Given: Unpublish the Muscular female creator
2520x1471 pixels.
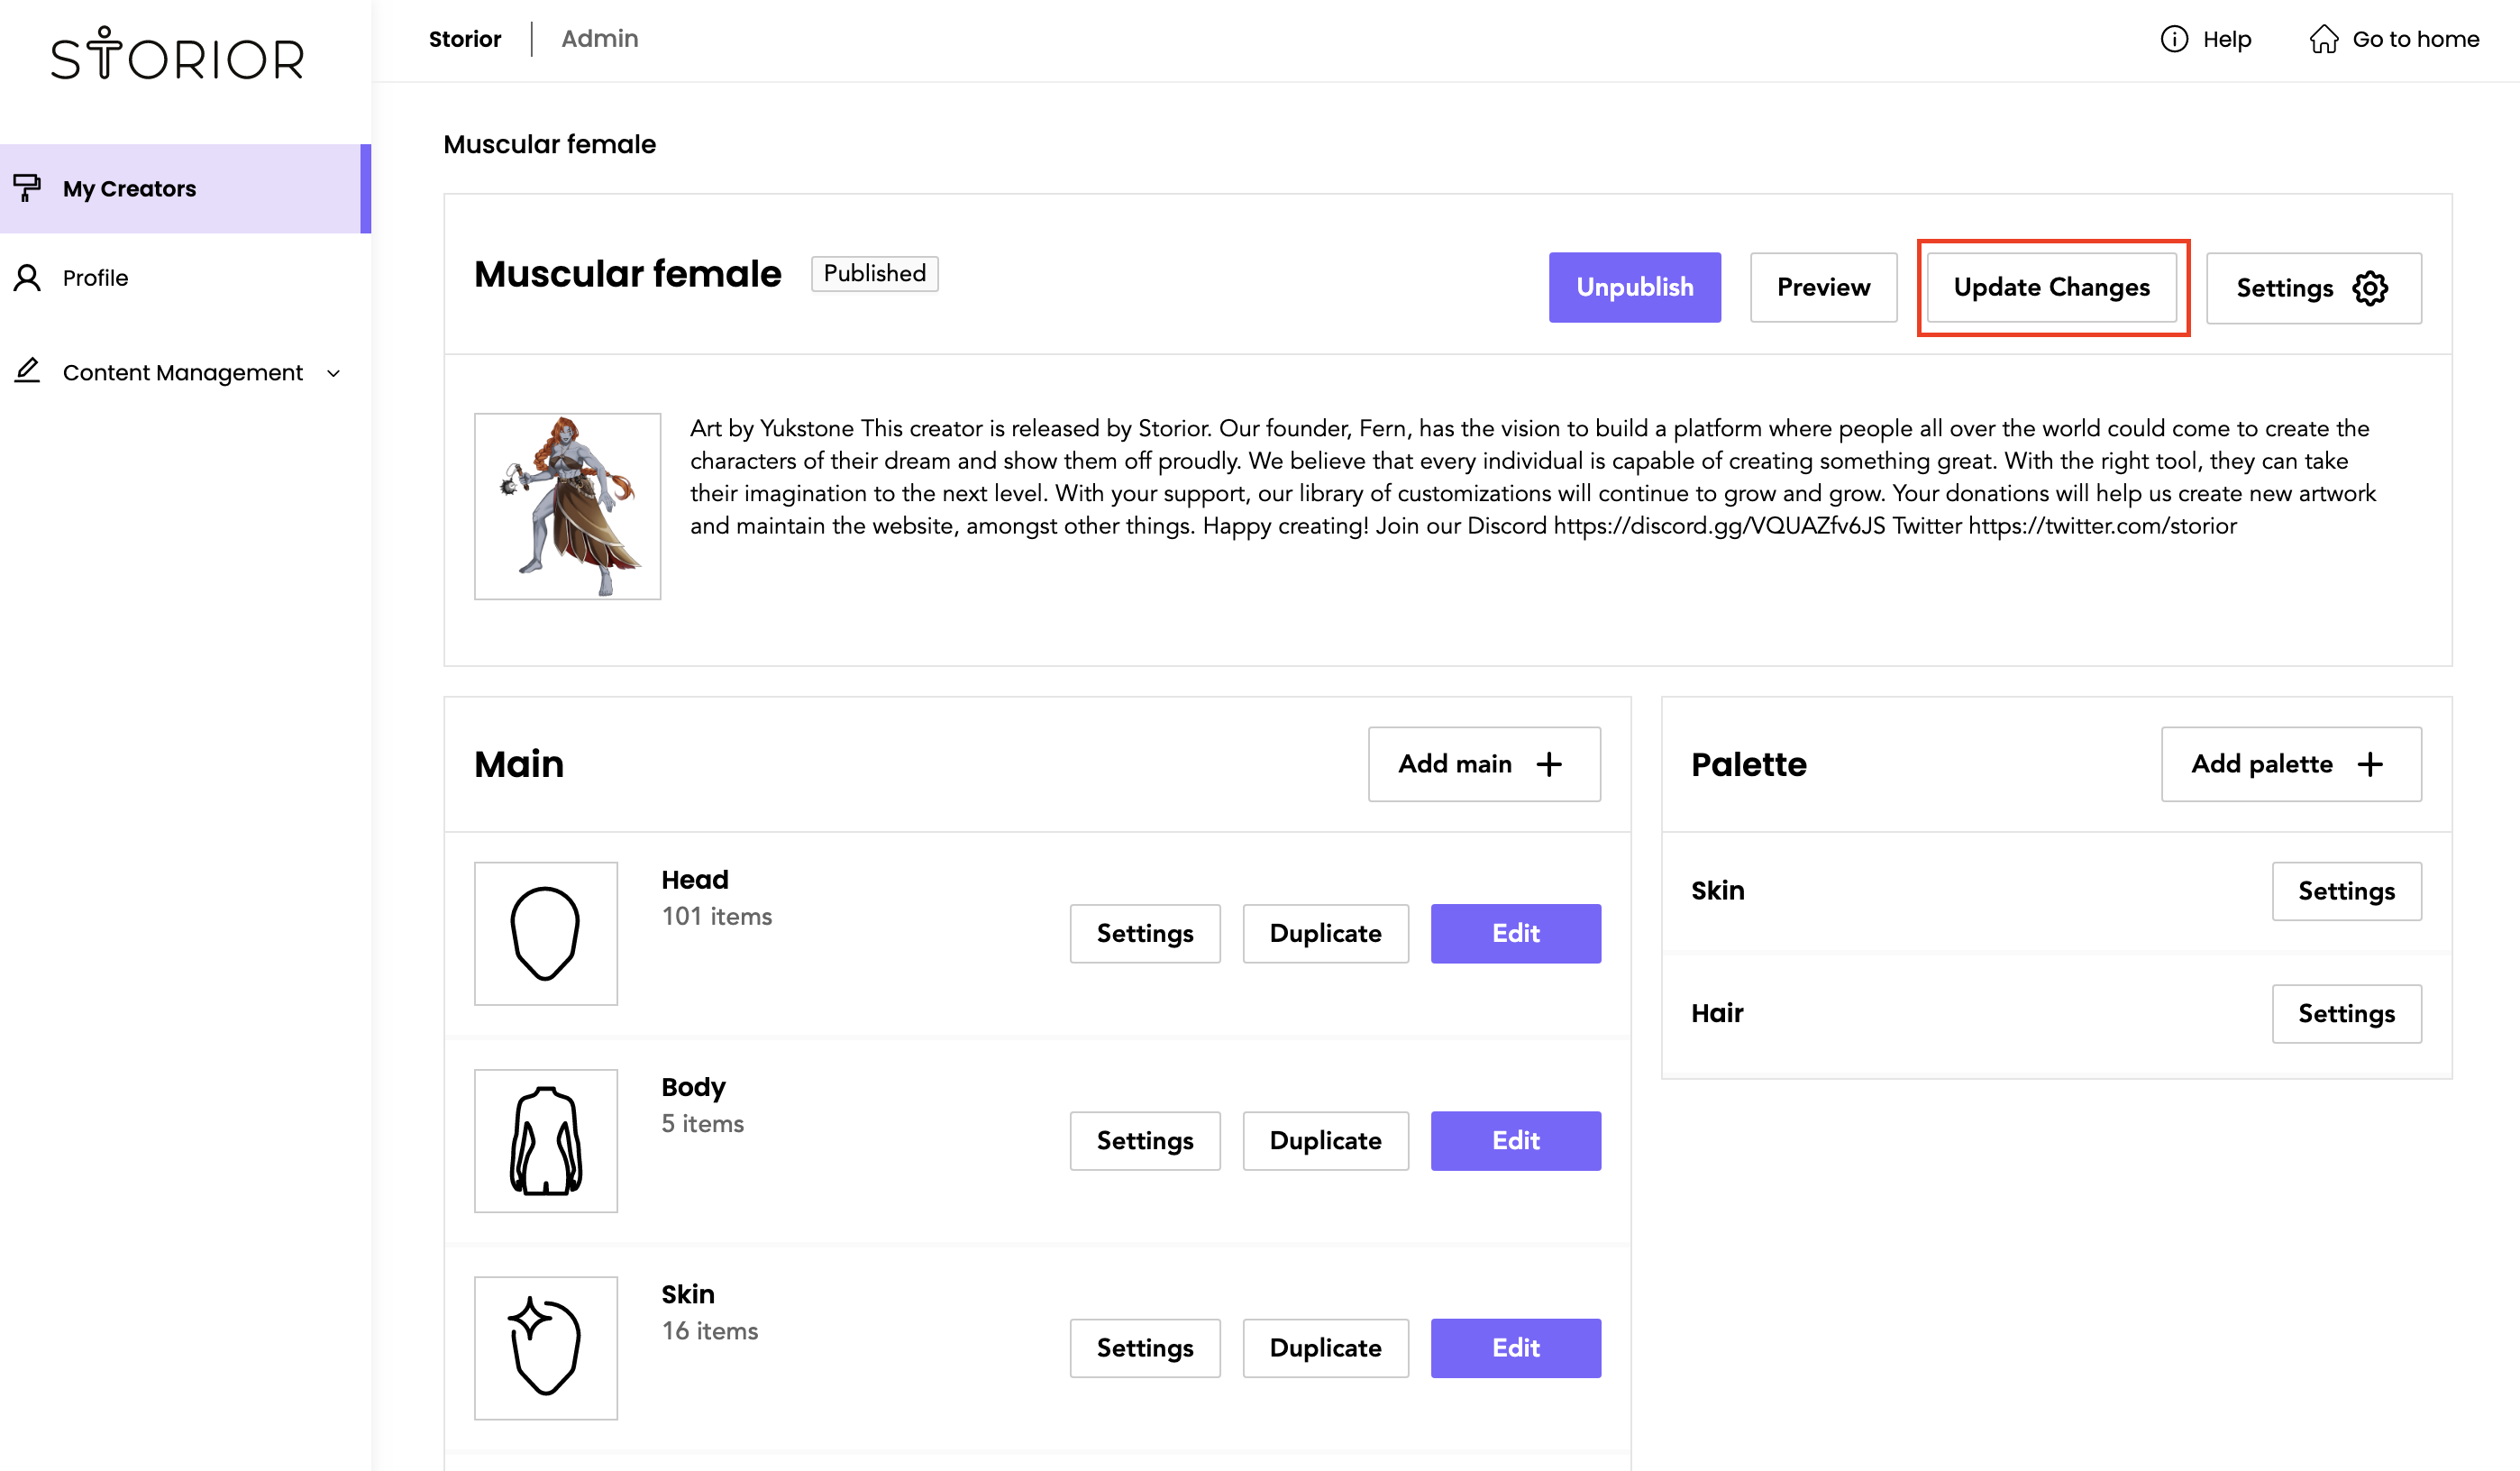Looking at the screenshot, I should click(1634, 287).
